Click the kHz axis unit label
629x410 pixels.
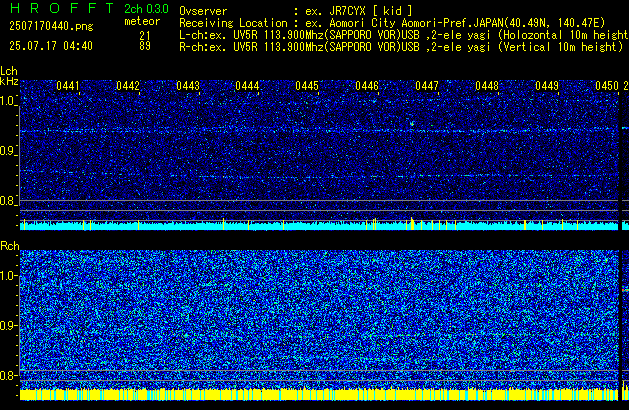[x=9, y=81]
